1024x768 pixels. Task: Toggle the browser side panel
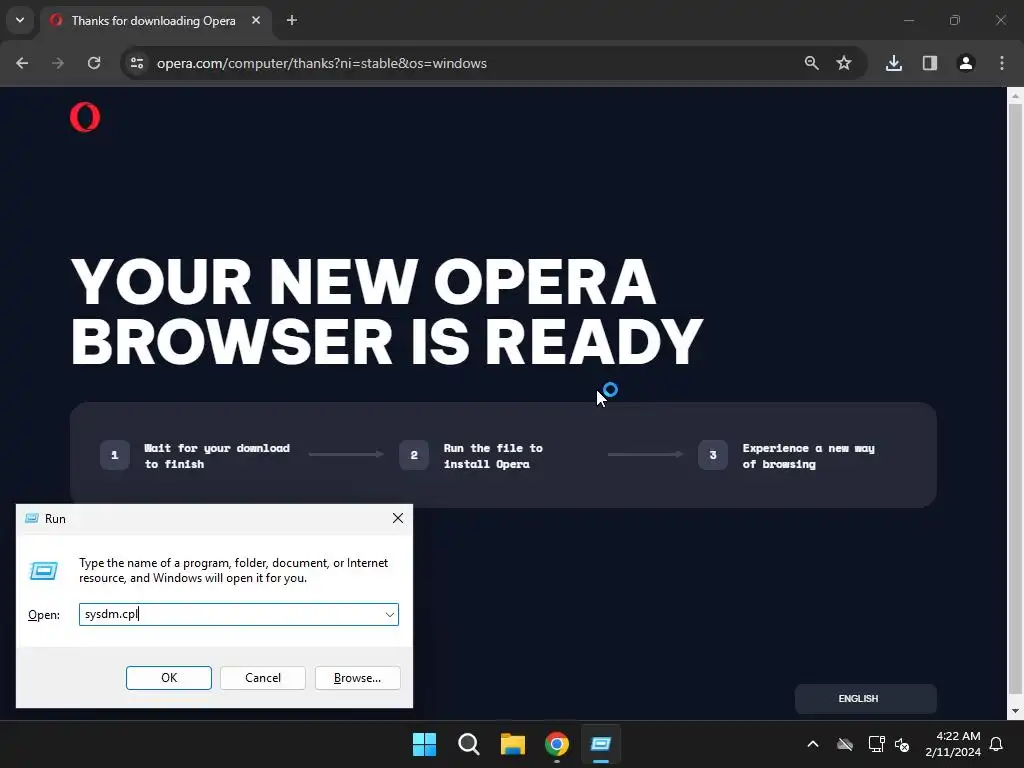[930, 63]
